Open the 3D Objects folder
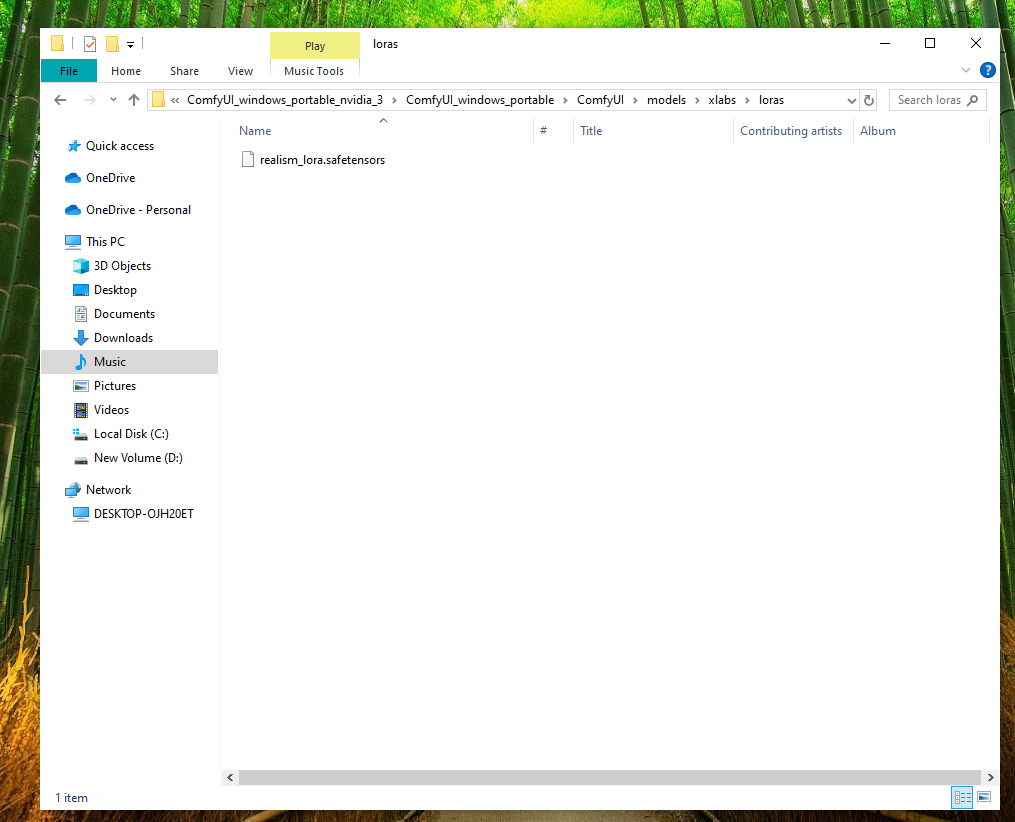Screen dimensions: 1015x822 tap(121, 266)
